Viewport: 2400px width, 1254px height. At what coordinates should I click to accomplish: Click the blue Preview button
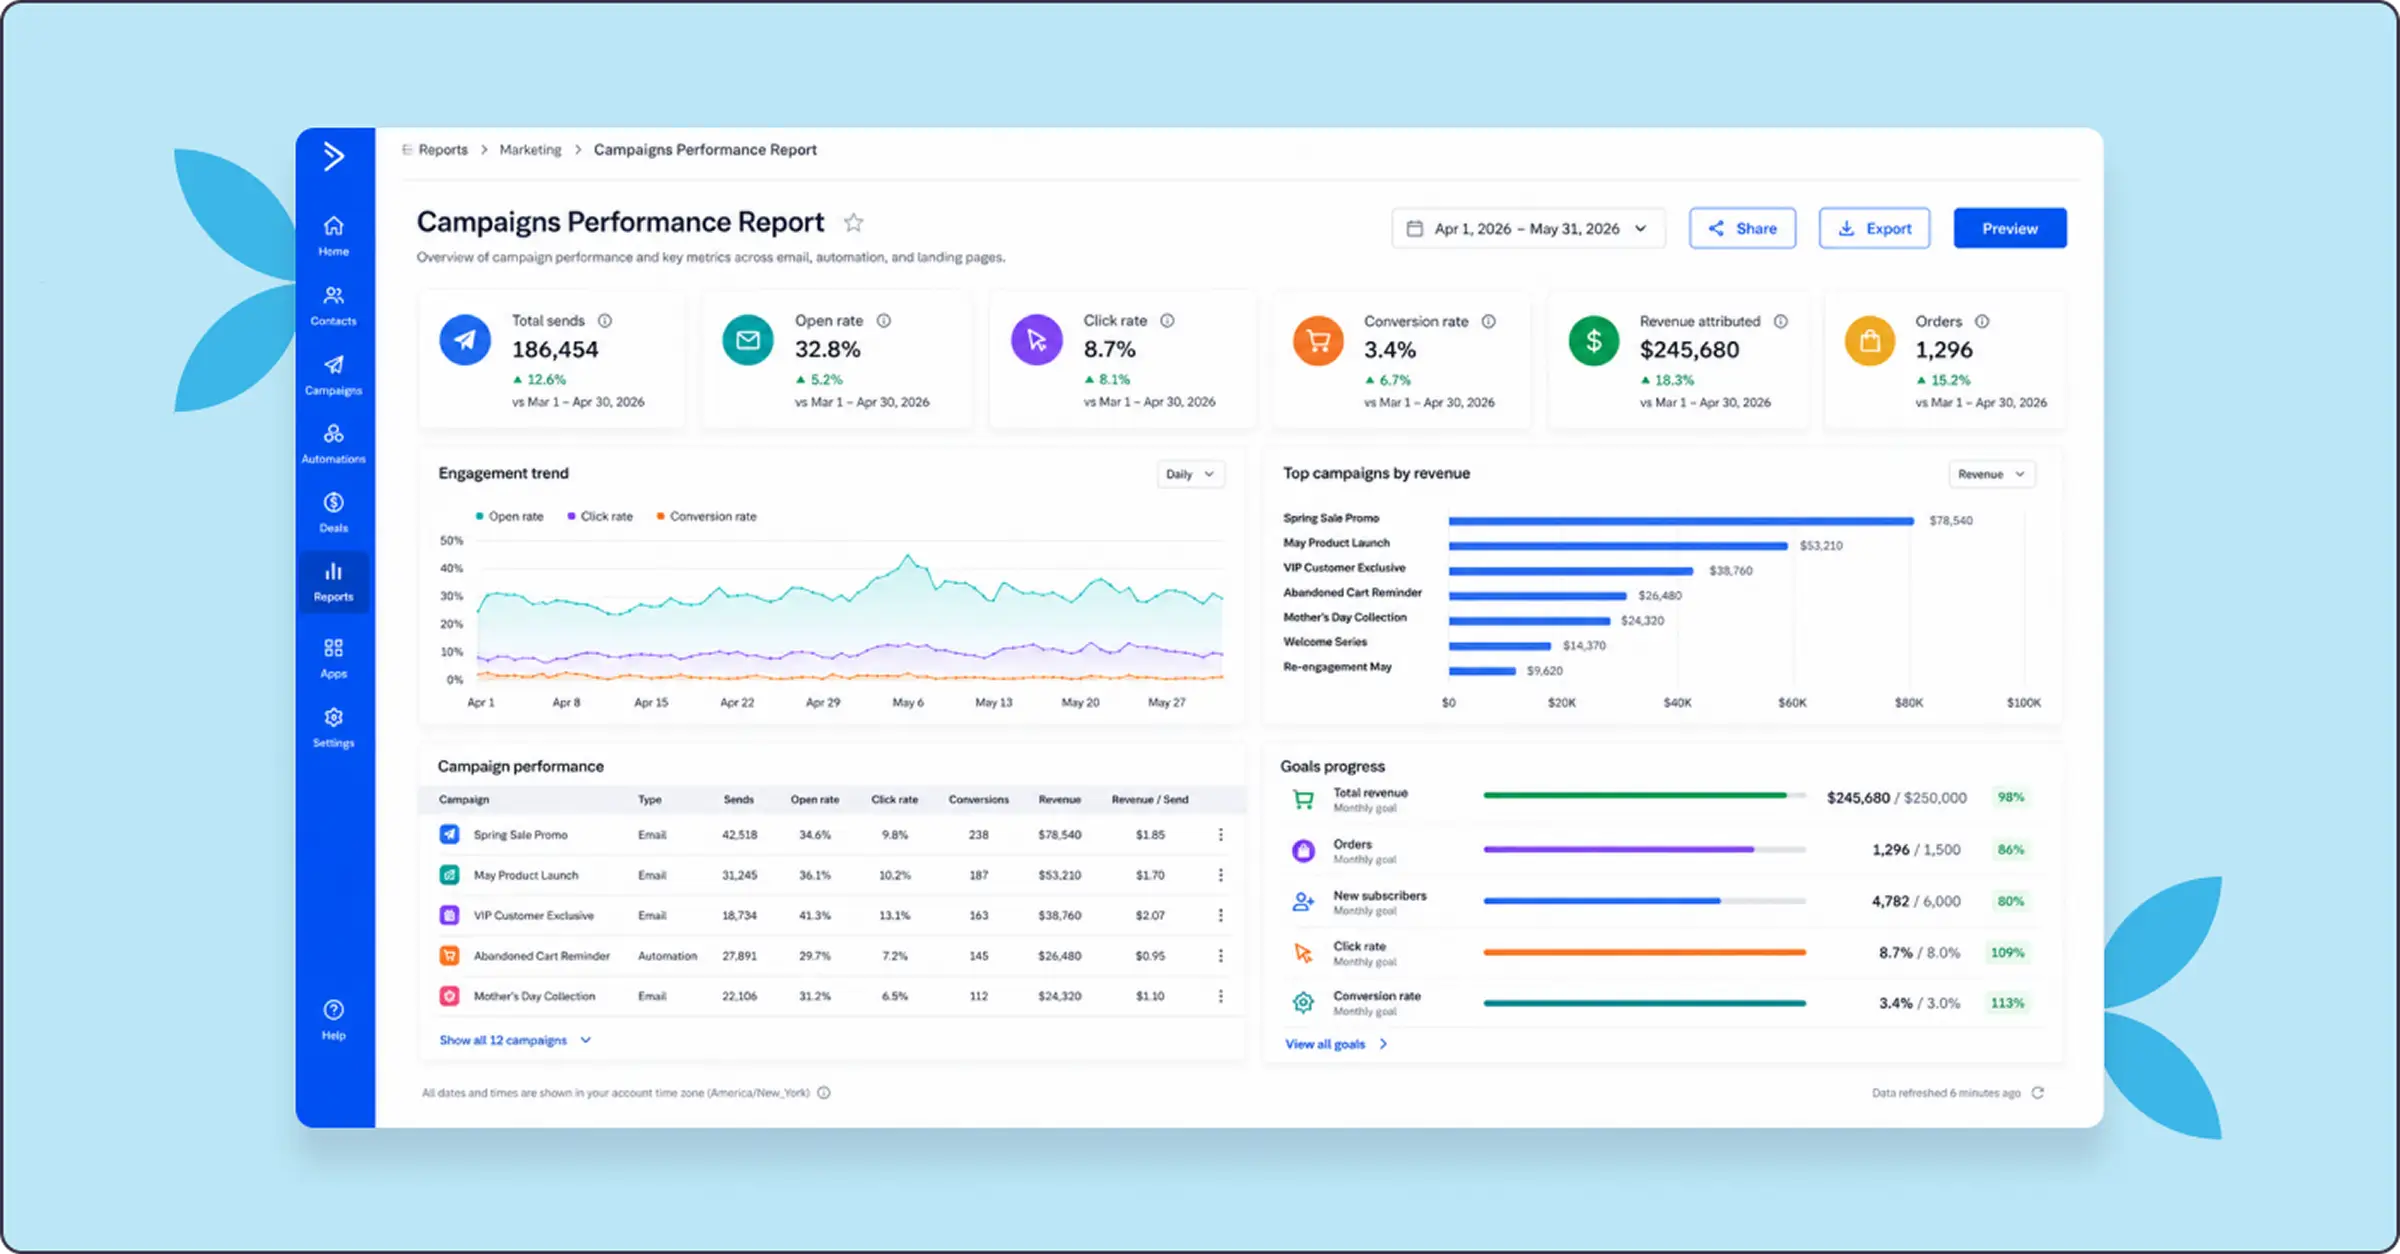[x=2010, y=229]
